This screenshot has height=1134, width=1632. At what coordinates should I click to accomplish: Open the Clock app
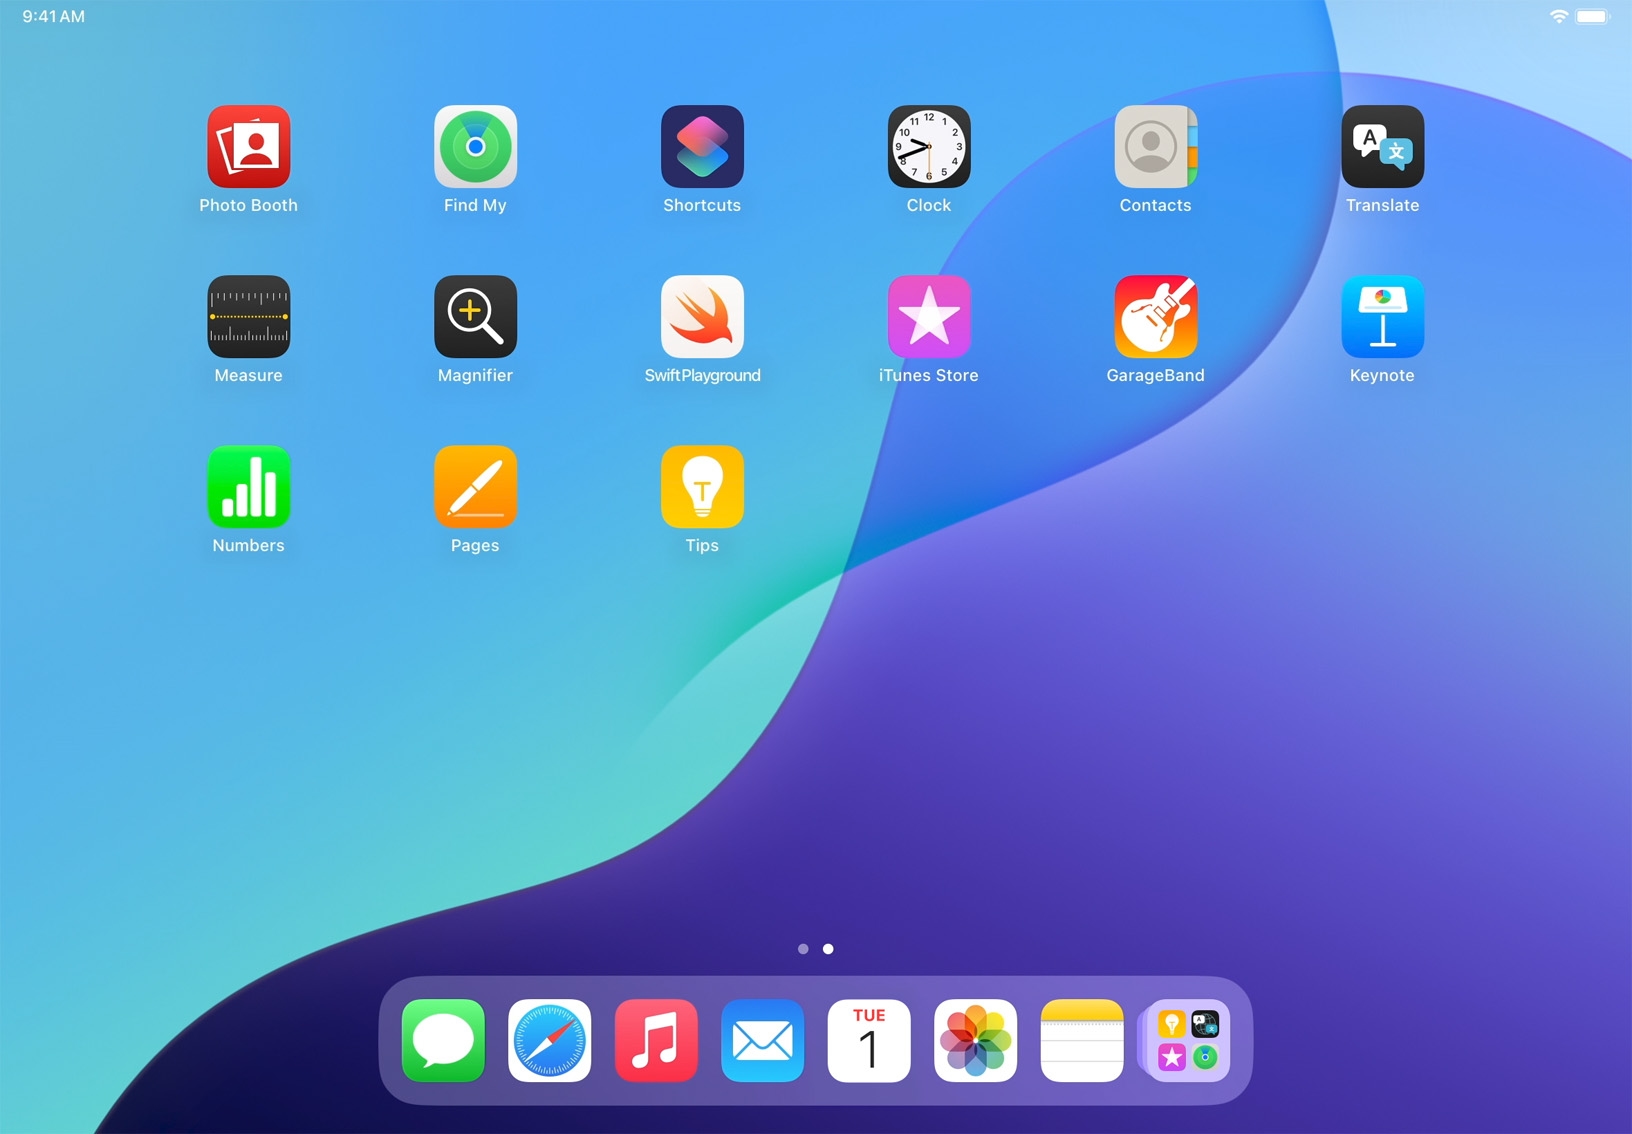pyautogui.click(x=929, y=147)
